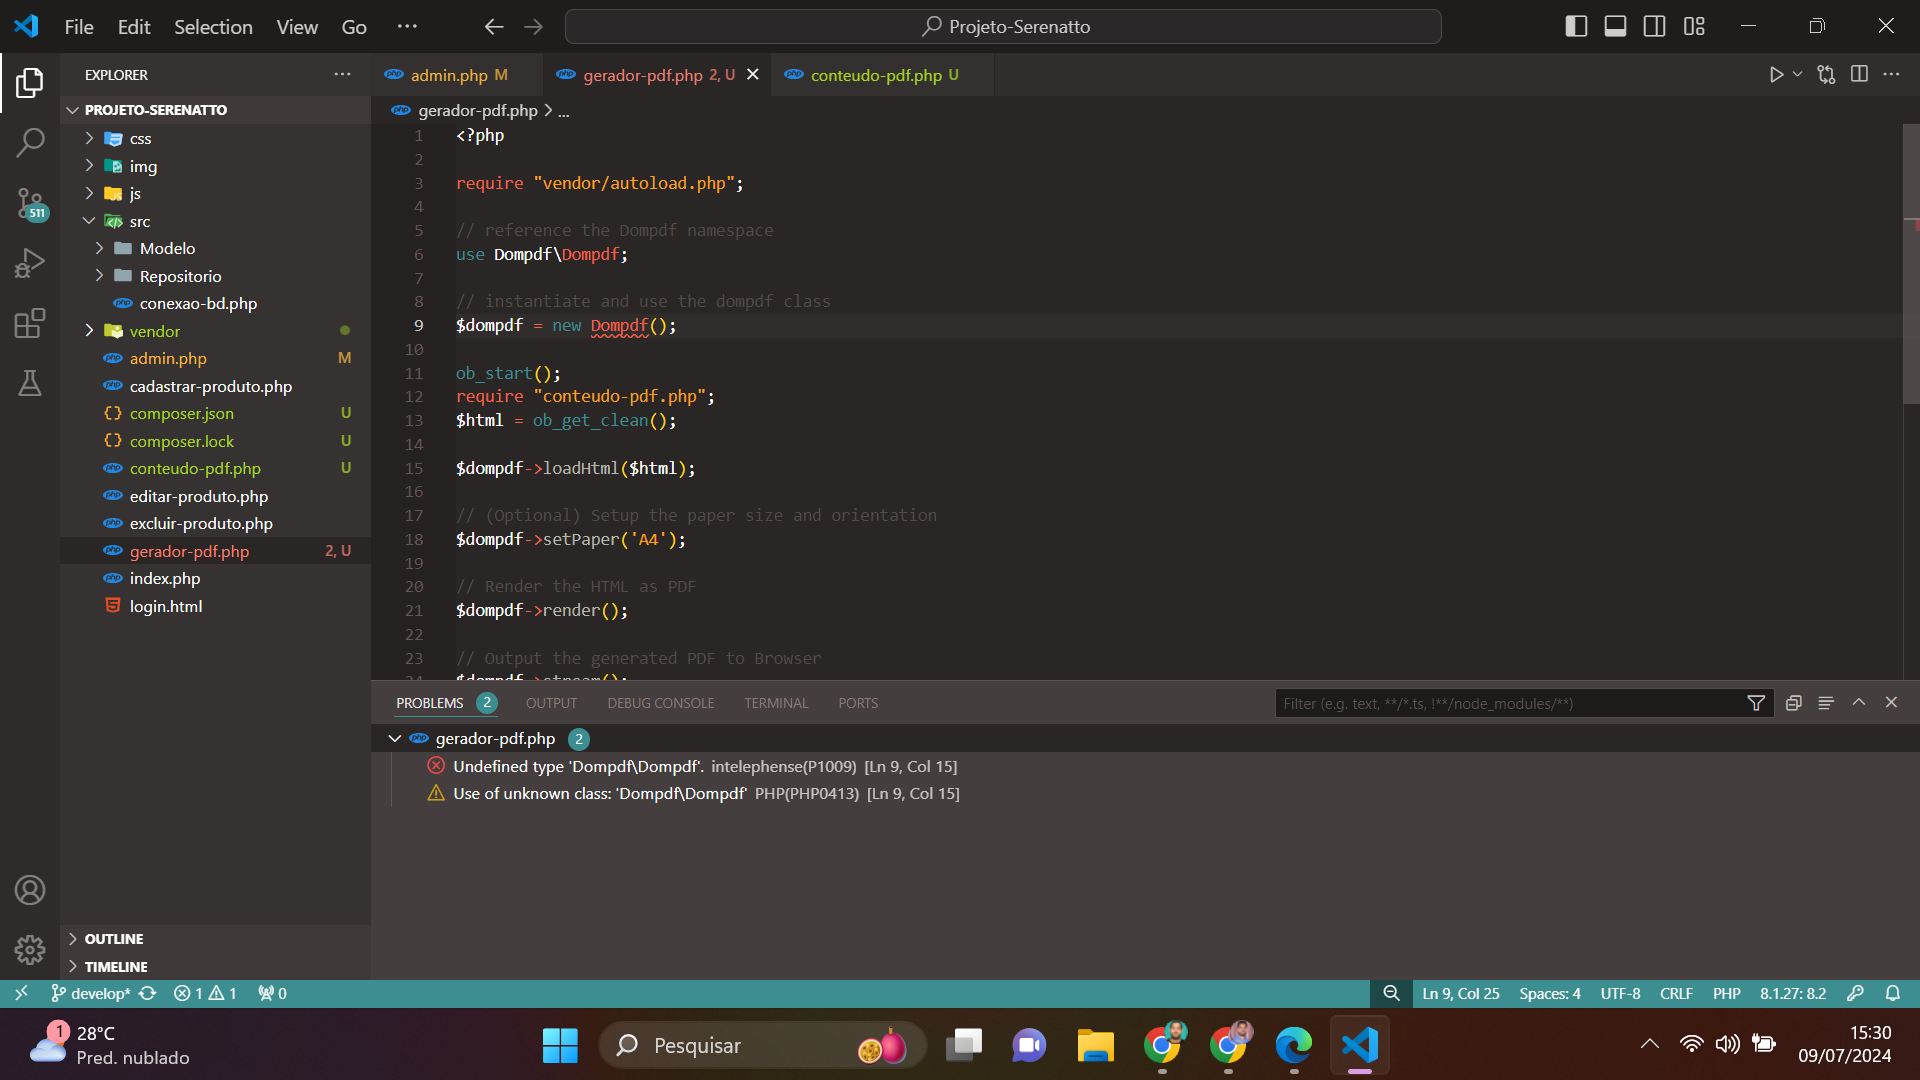
Task: Click the problems filter funnel icon
Action: click(1756, 703)
